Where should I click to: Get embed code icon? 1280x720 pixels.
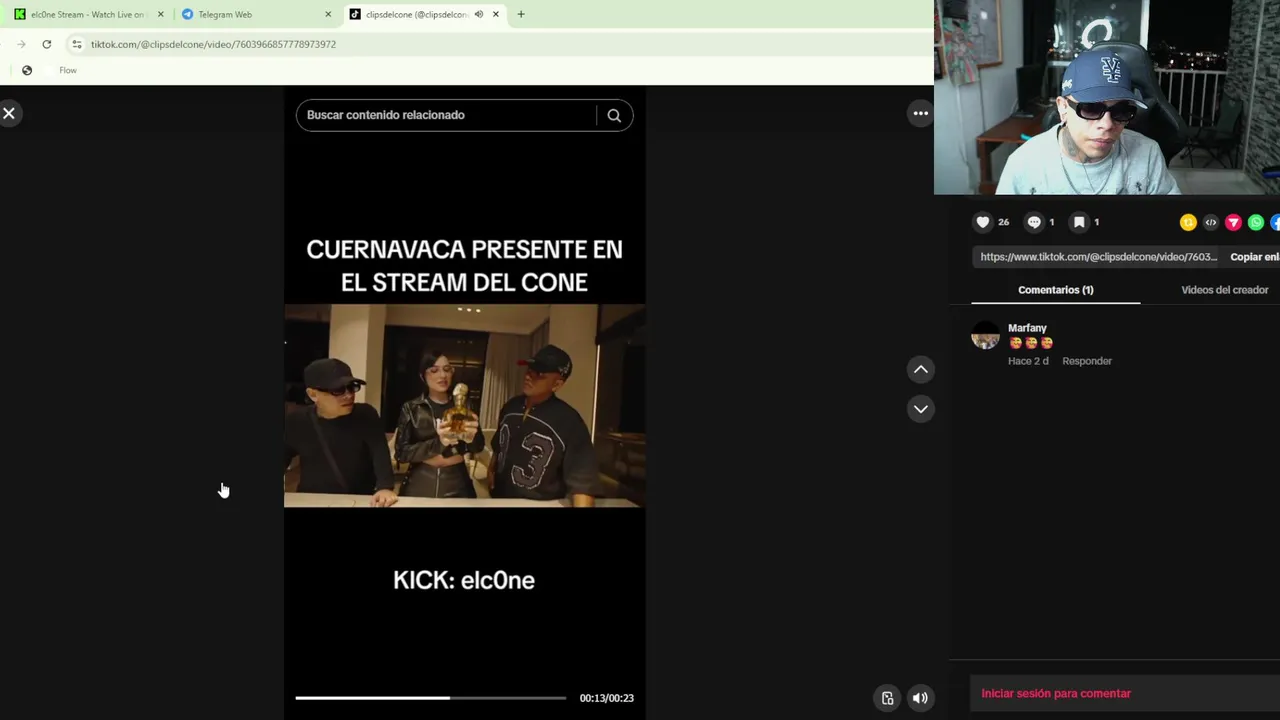(x=1211, y=223)
